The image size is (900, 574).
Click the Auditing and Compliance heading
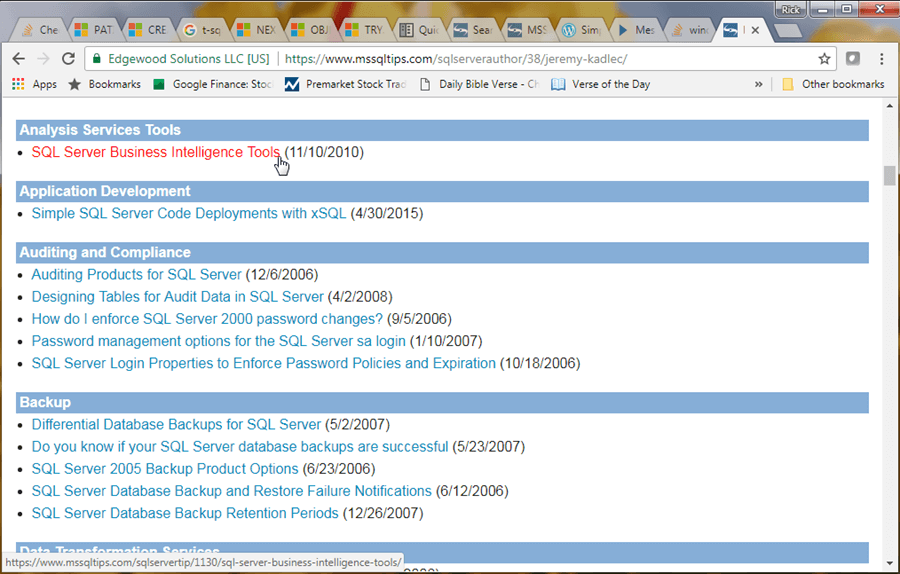(105, 253)
